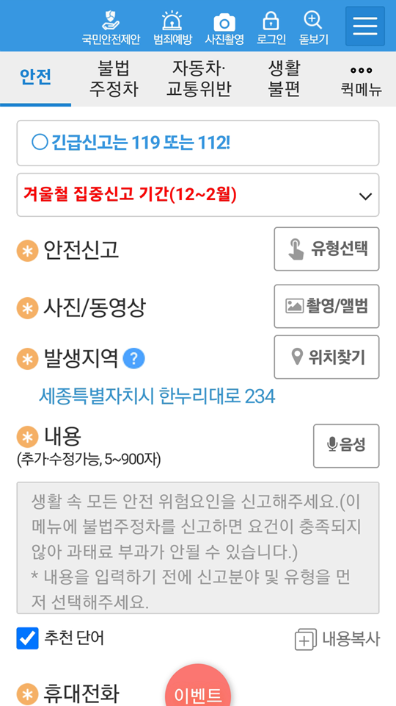Open the 유형선택 type selector

[x=327, y=249]
